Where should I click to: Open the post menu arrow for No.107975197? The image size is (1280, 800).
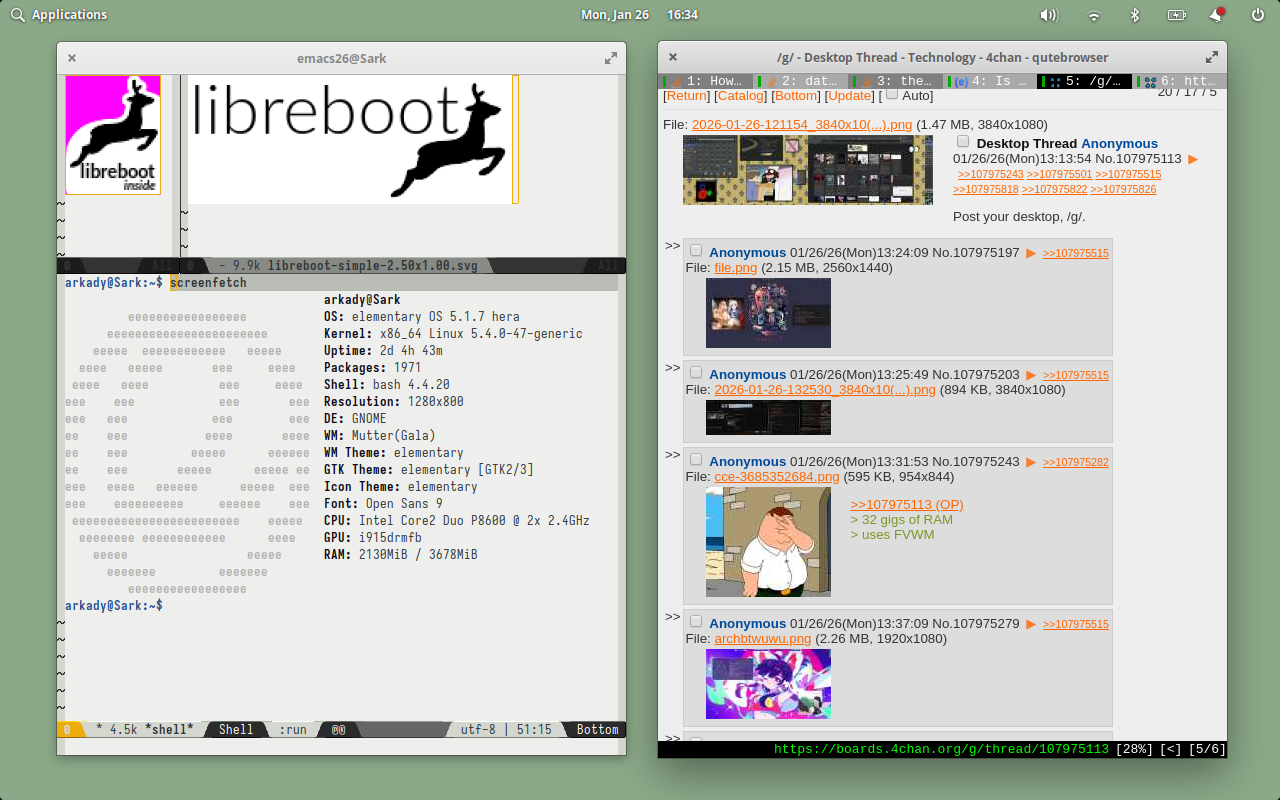click(1031, 253)
